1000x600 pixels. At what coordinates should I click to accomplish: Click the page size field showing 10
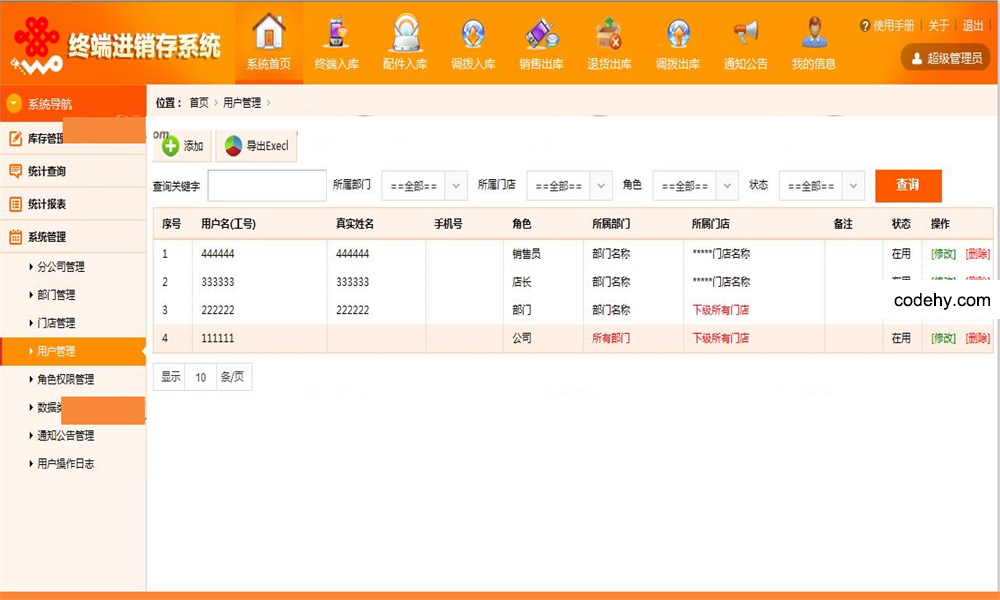[201, 377]
